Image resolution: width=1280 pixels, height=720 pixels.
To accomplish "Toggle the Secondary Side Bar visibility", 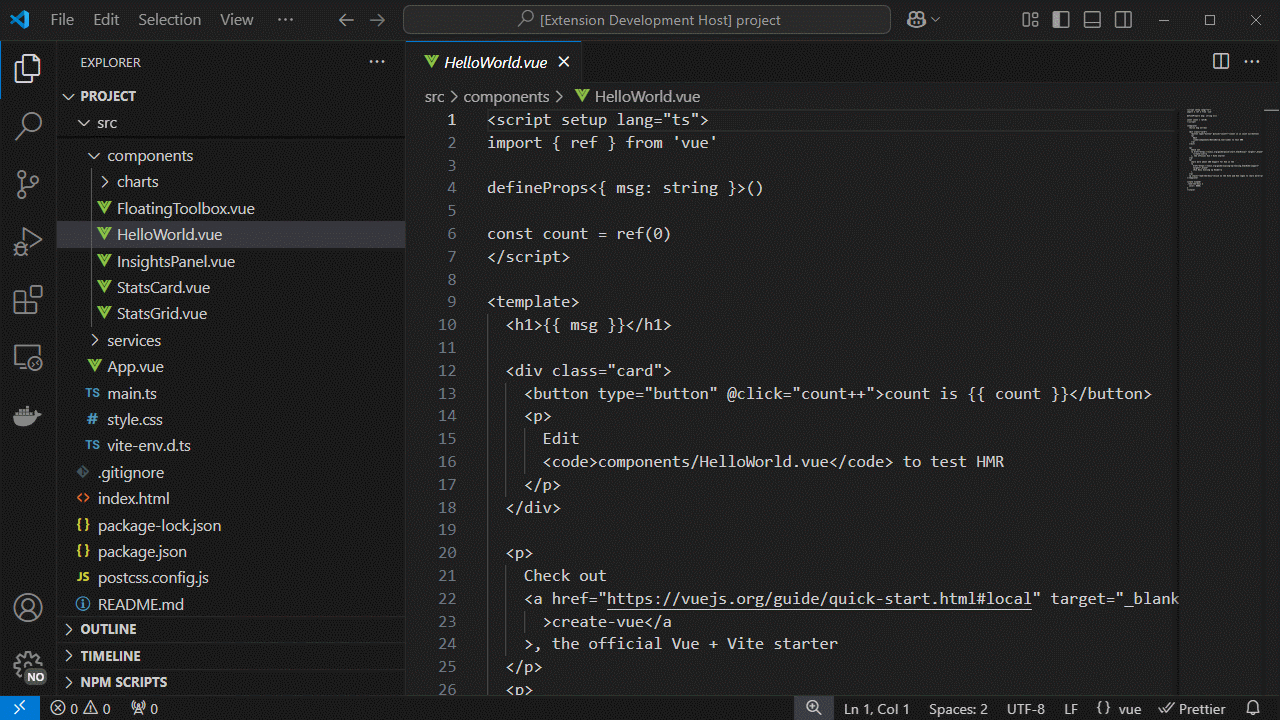I will coord(1122,19).
